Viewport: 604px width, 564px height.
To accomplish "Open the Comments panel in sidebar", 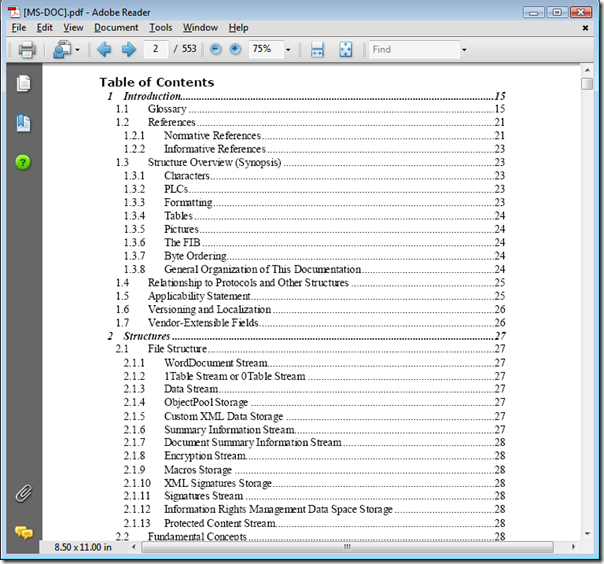I will [x=23, y=532].
